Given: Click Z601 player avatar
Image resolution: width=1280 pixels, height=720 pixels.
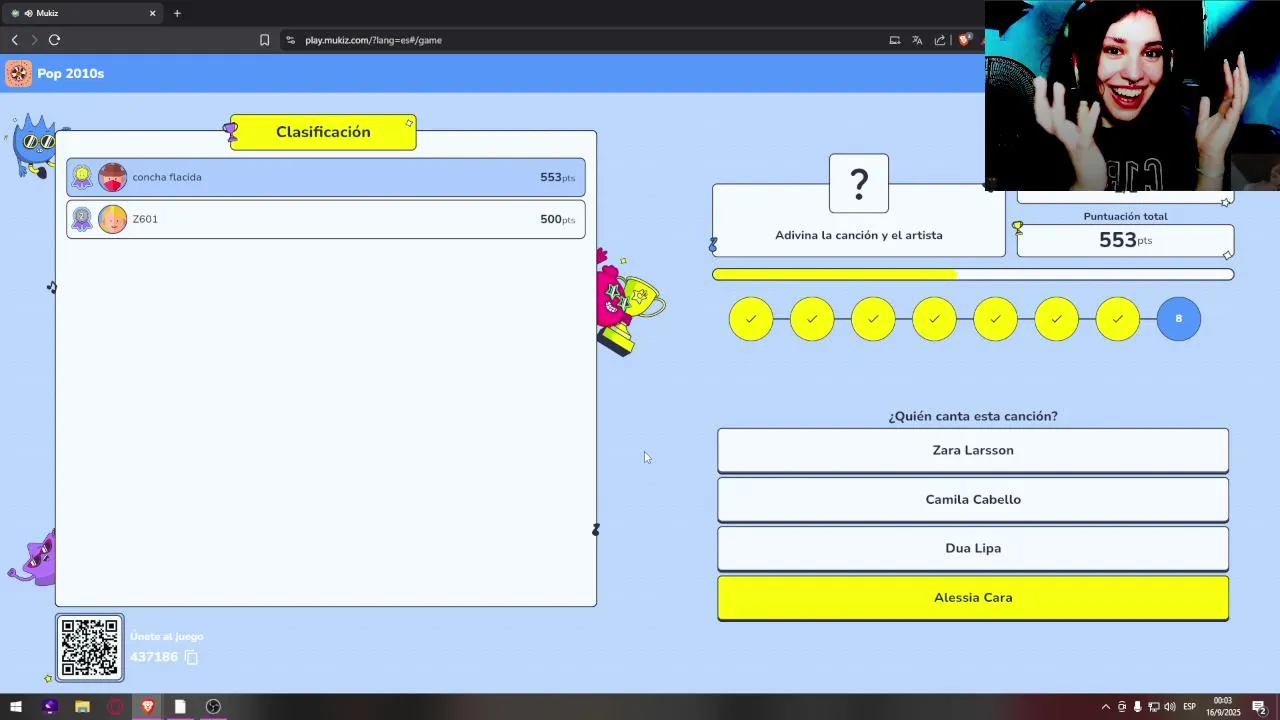Looking at the screenshot, I should (113, 219).
